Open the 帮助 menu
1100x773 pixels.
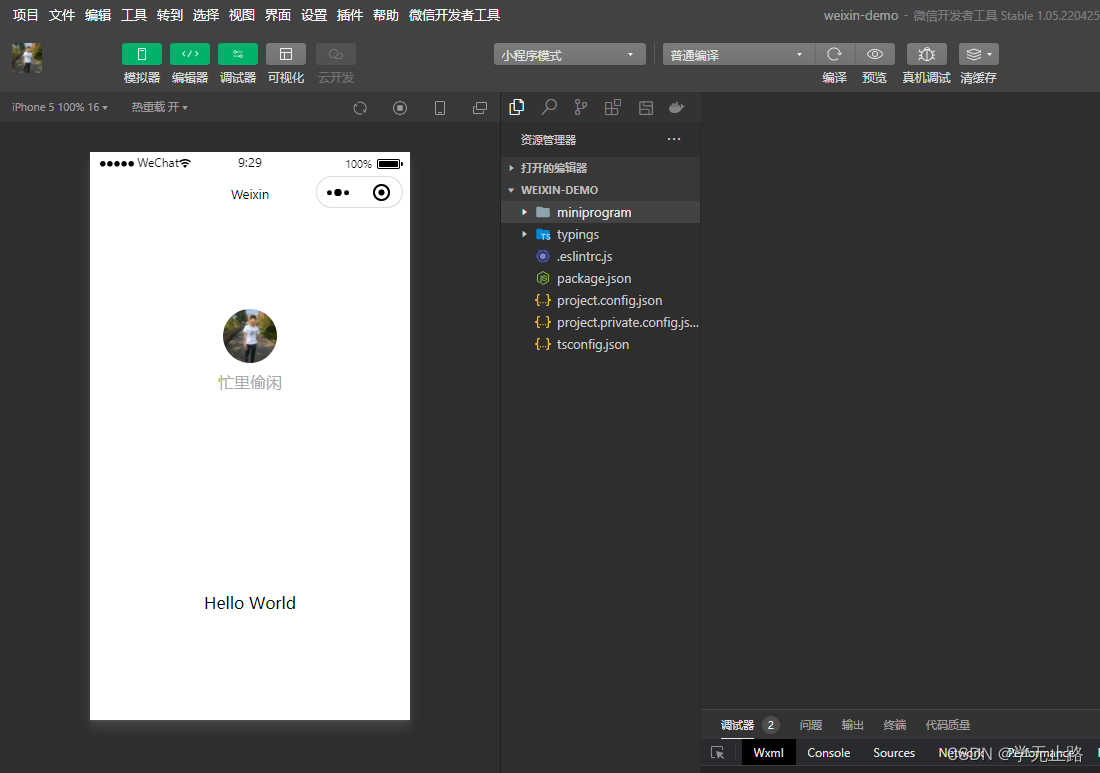(386, 15)
